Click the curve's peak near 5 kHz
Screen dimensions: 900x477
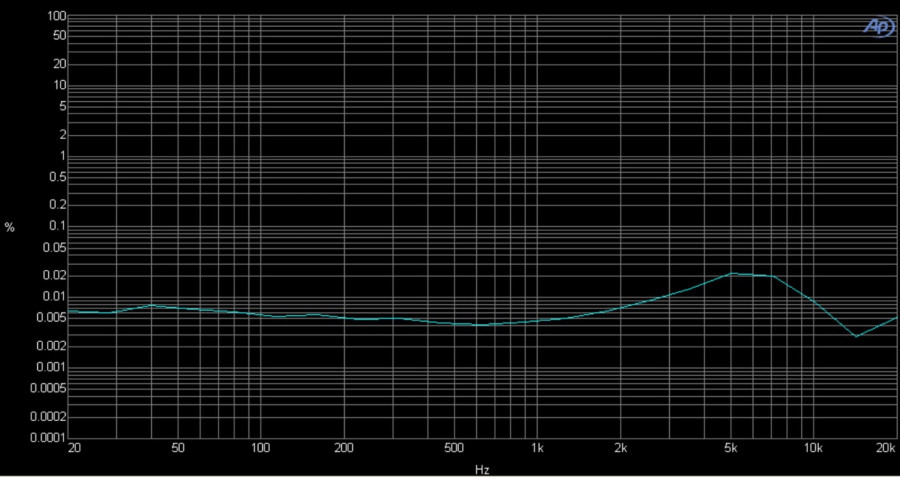click(733, 273)
